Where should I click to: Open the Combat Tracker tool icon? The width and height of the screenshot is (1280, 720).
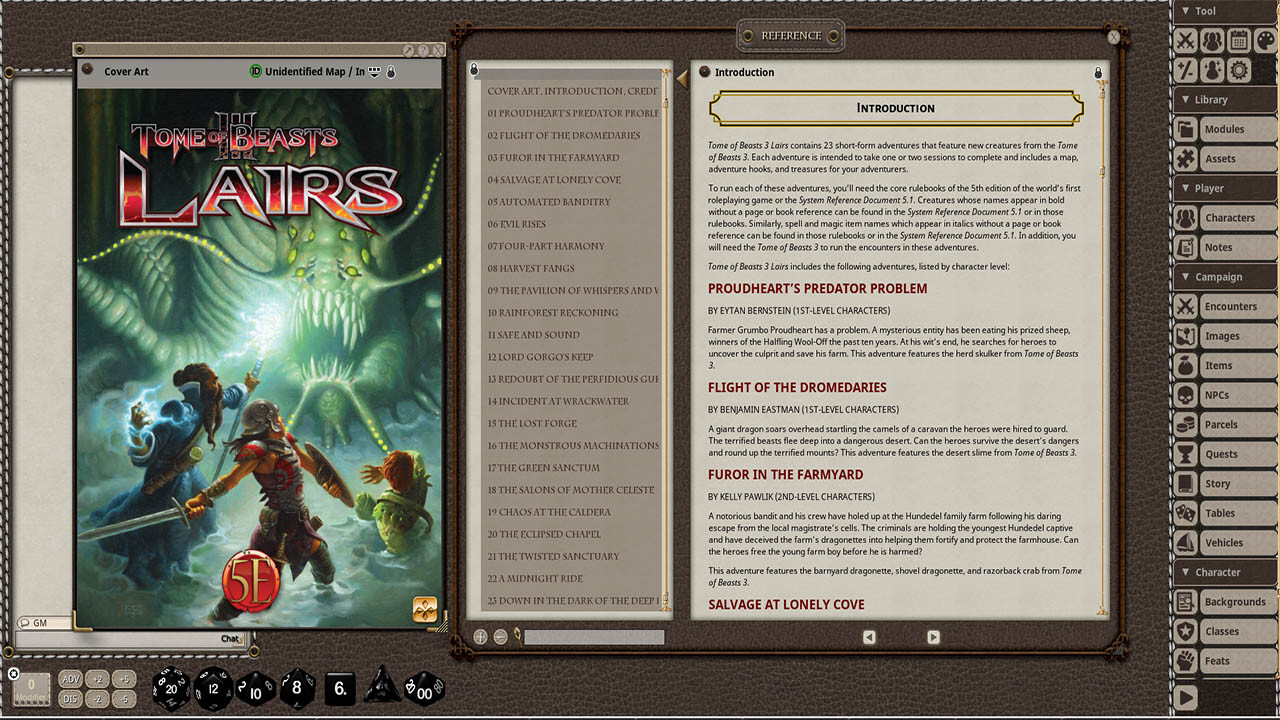pyautogui.click(x=1185, y=41)
